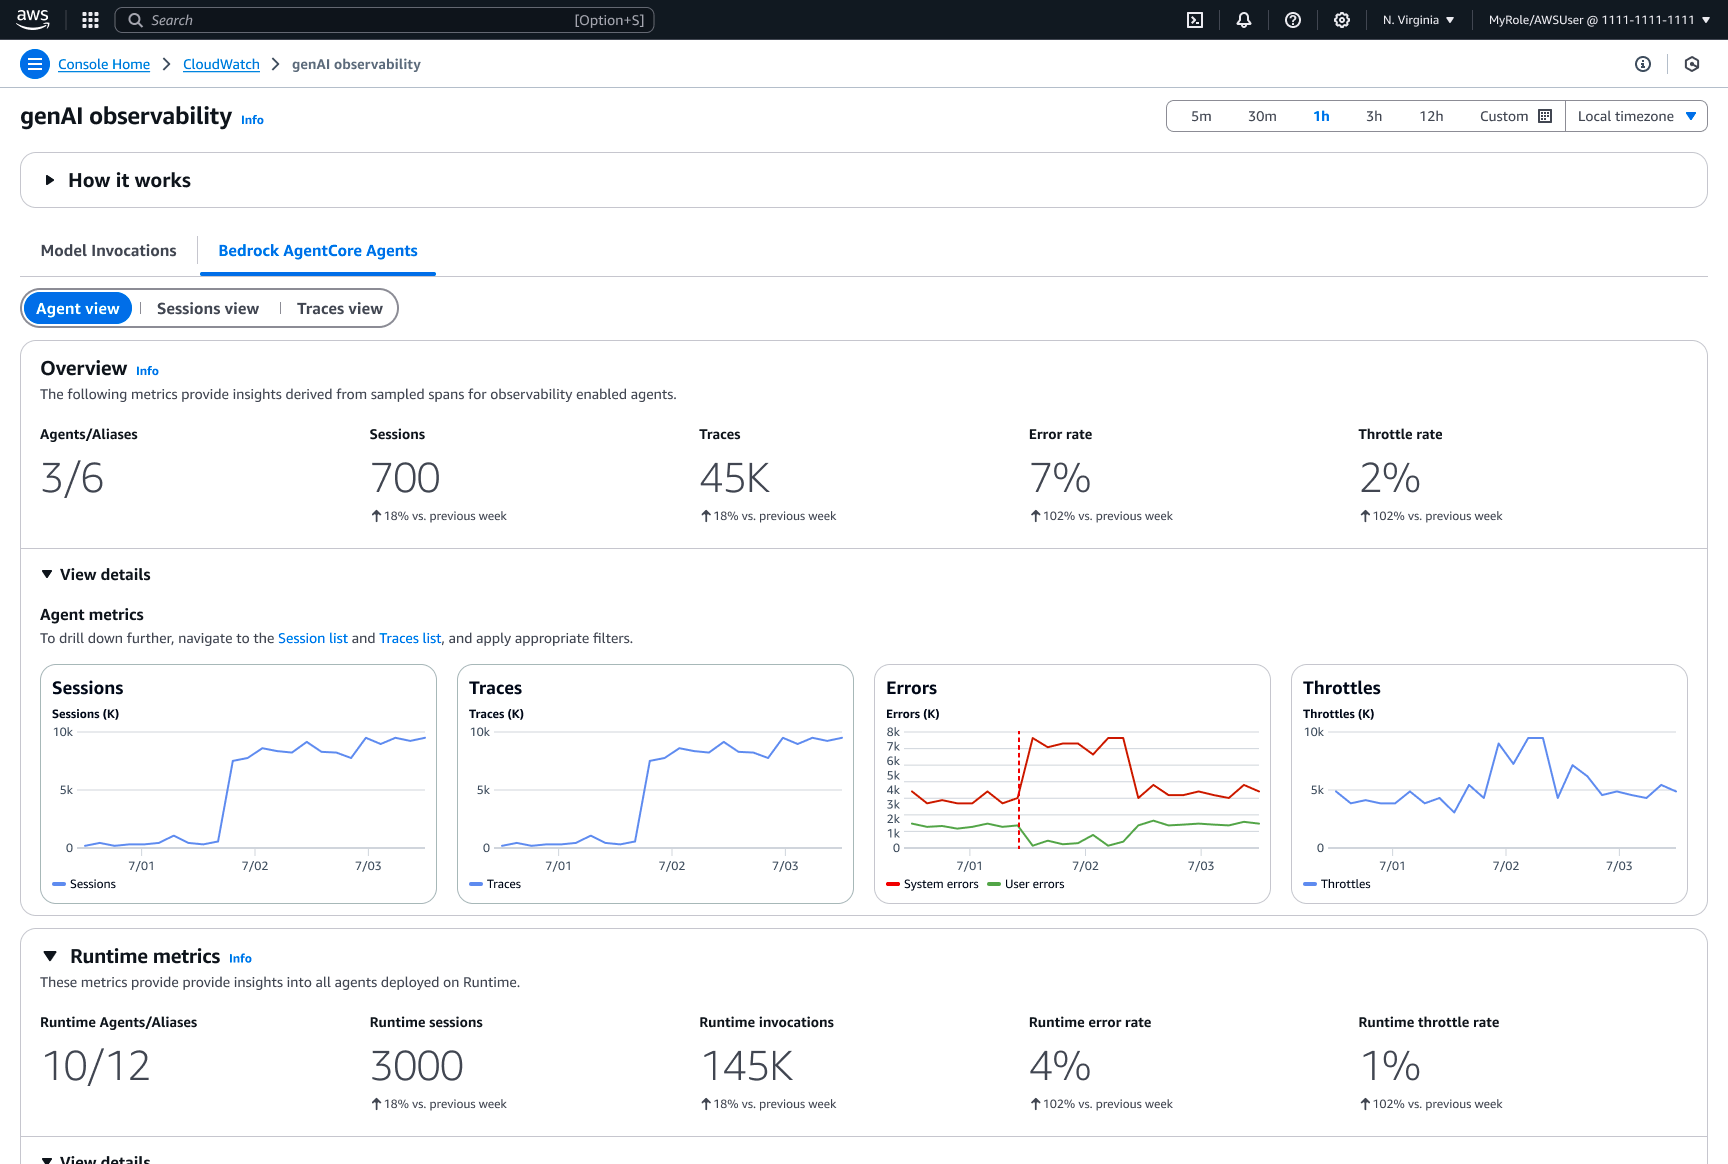This screenshot has height=1164, width=1728.
Task: Click the AWS search field
Action: pos(385,20)
